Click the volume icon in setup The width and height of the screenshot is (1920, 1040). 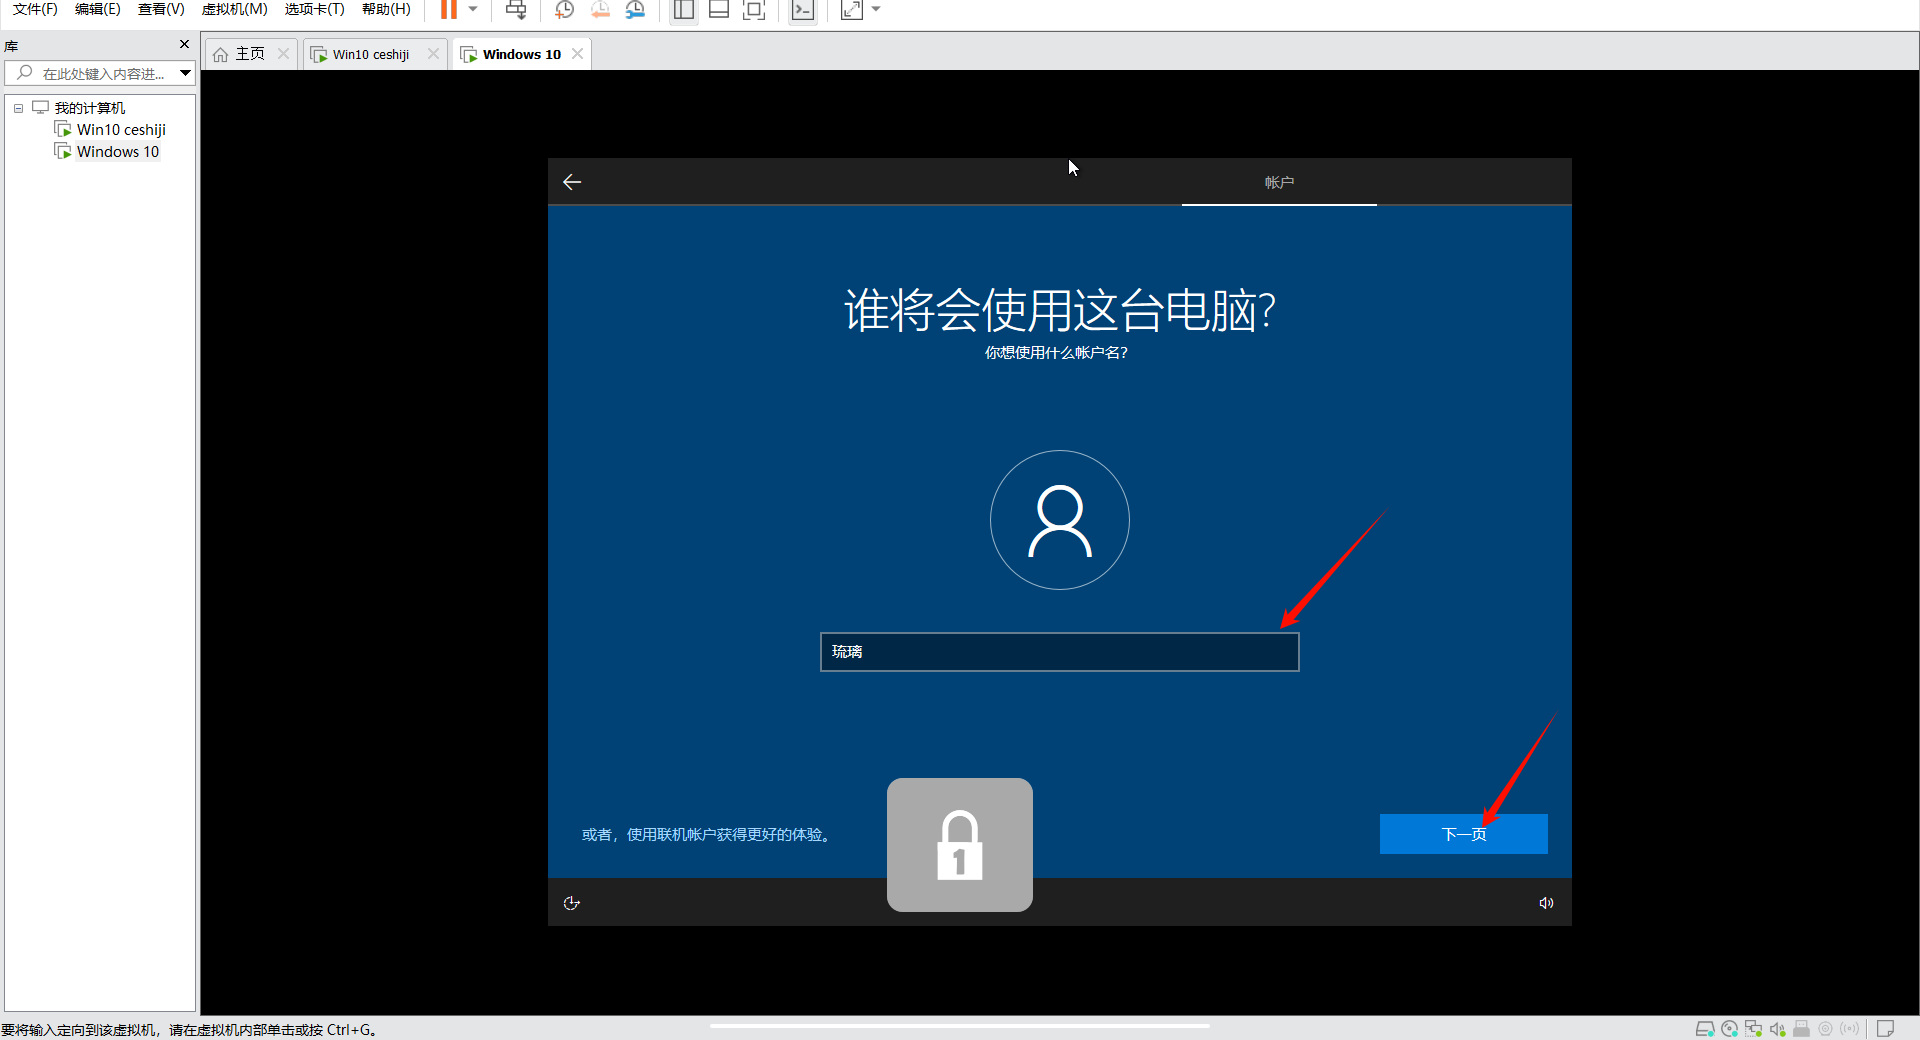pyautogui.click(x=1546, y=903)
